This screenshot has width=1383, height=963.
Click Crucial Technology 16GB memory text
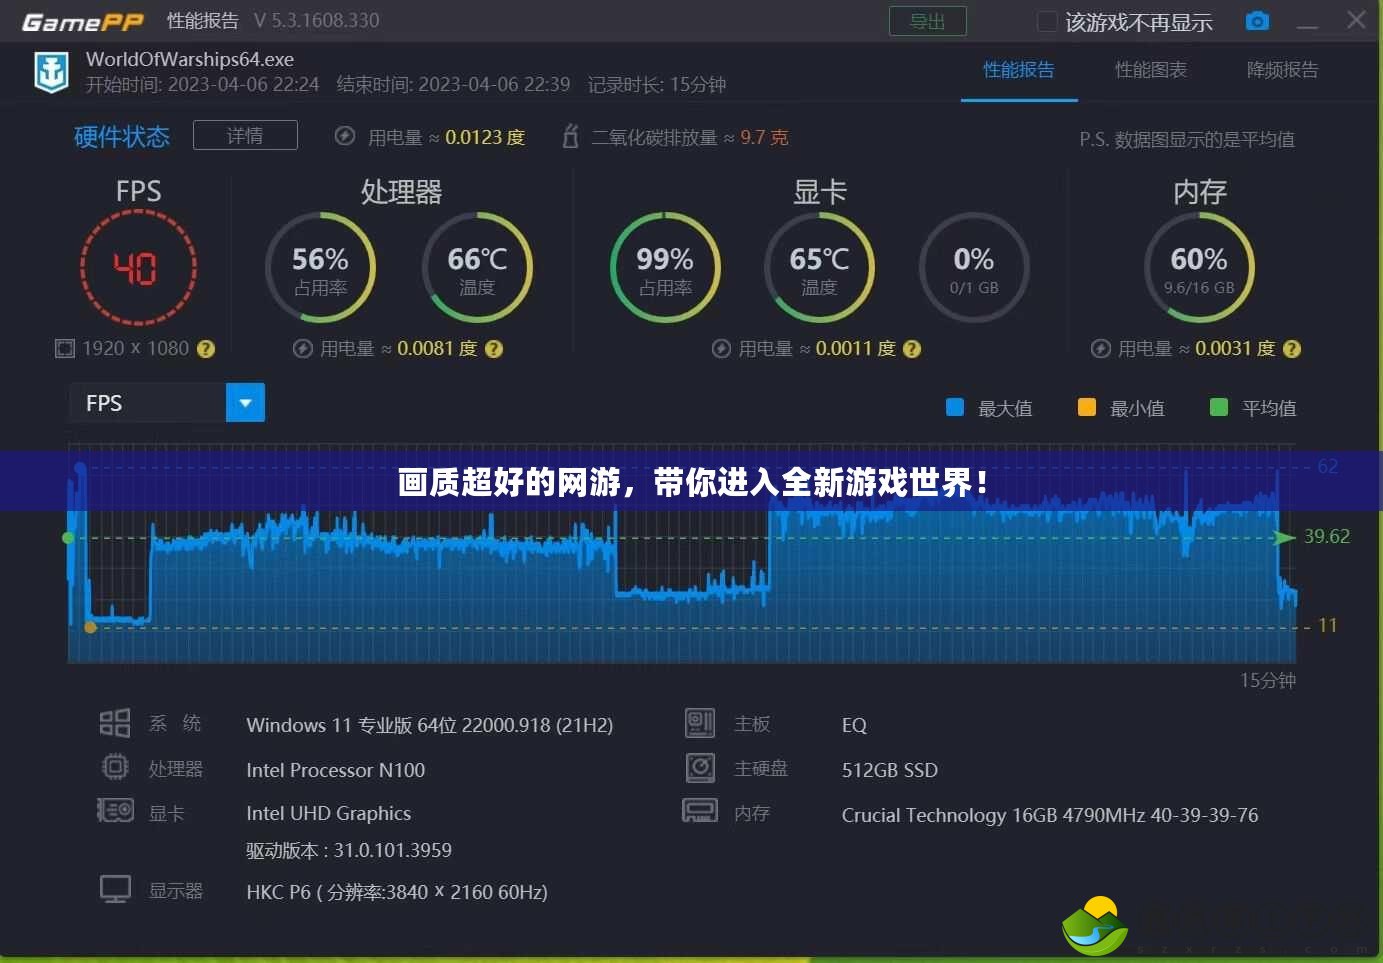coord(1050,815)
